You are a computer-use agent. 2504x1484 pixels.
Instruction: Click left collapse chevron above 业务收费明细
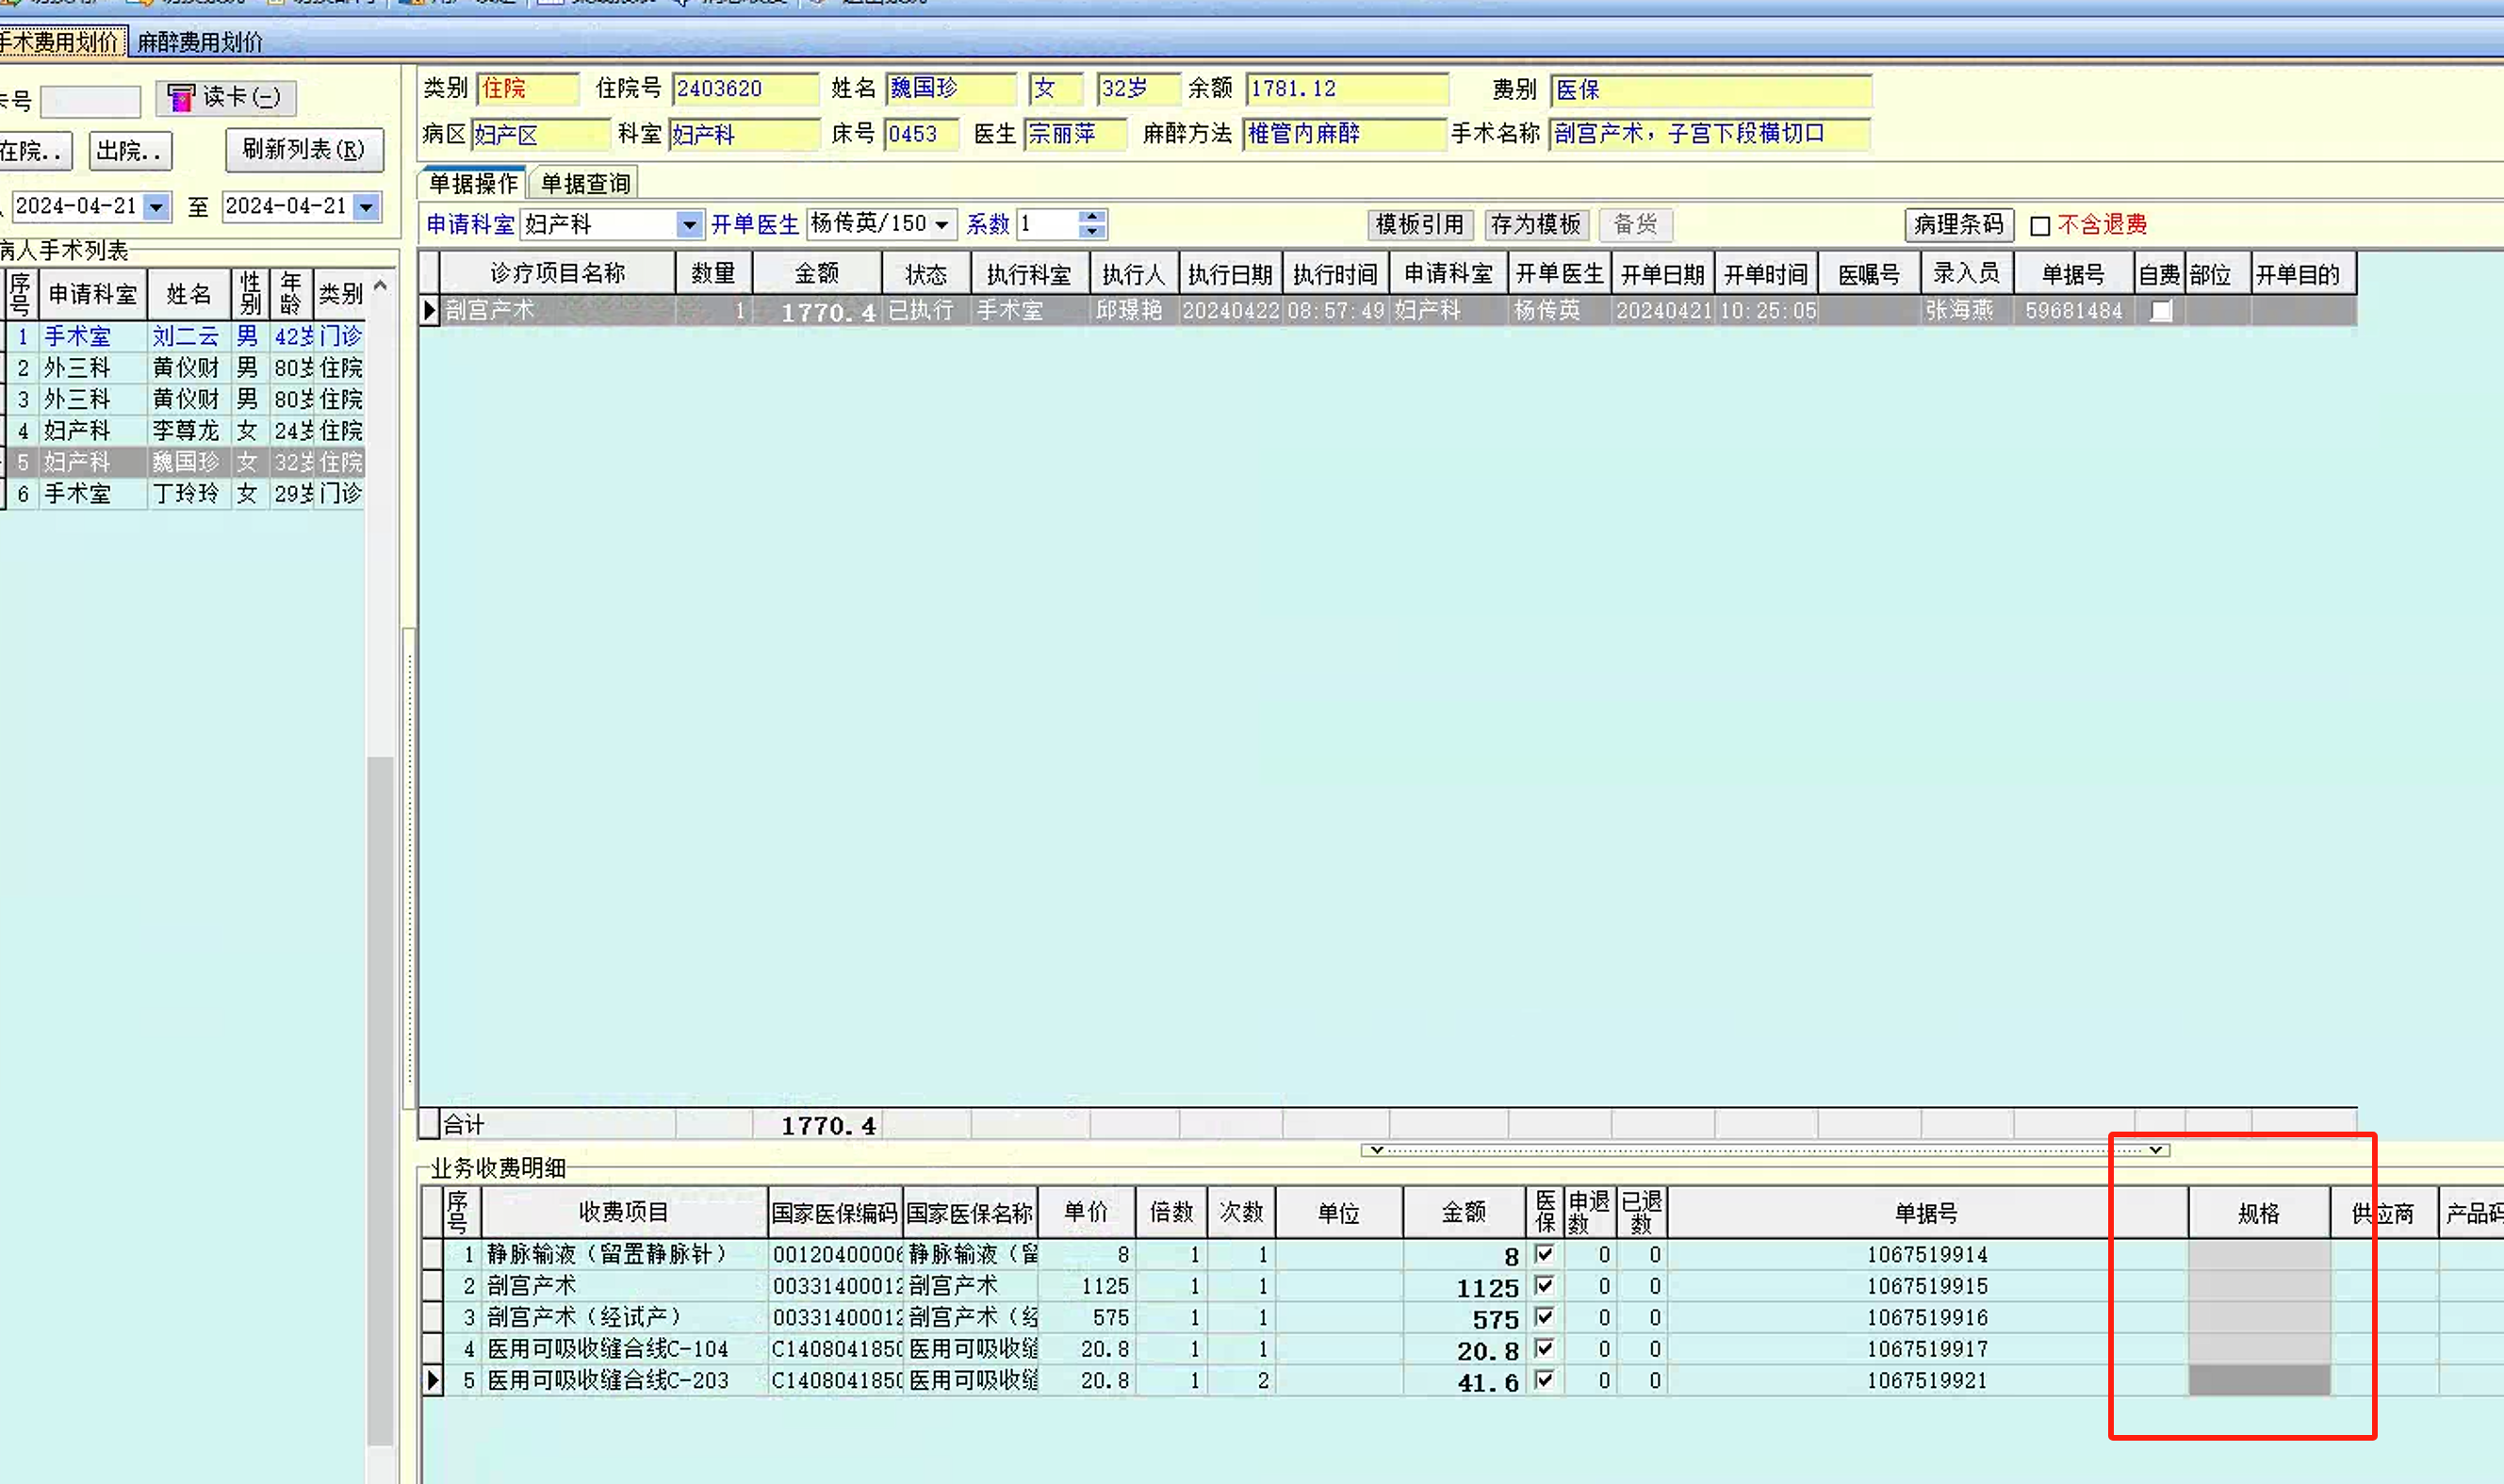tap(1377, 1150)
